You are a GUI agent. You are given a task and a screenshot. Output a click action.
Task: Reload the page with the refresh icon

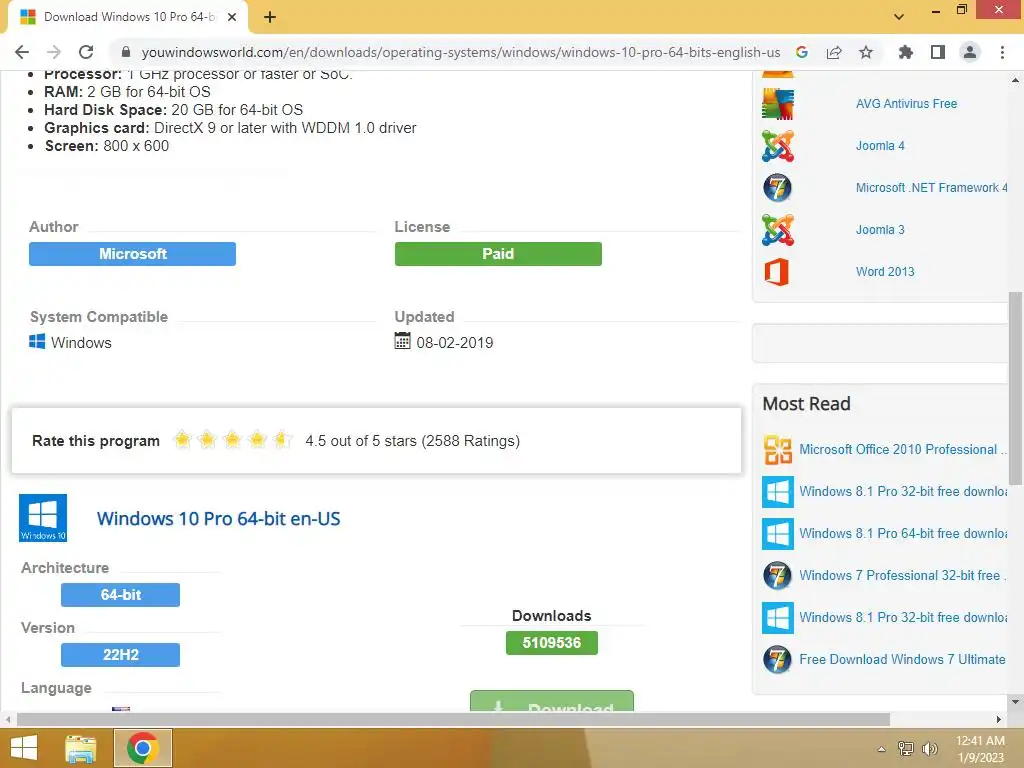coord(86,52)
